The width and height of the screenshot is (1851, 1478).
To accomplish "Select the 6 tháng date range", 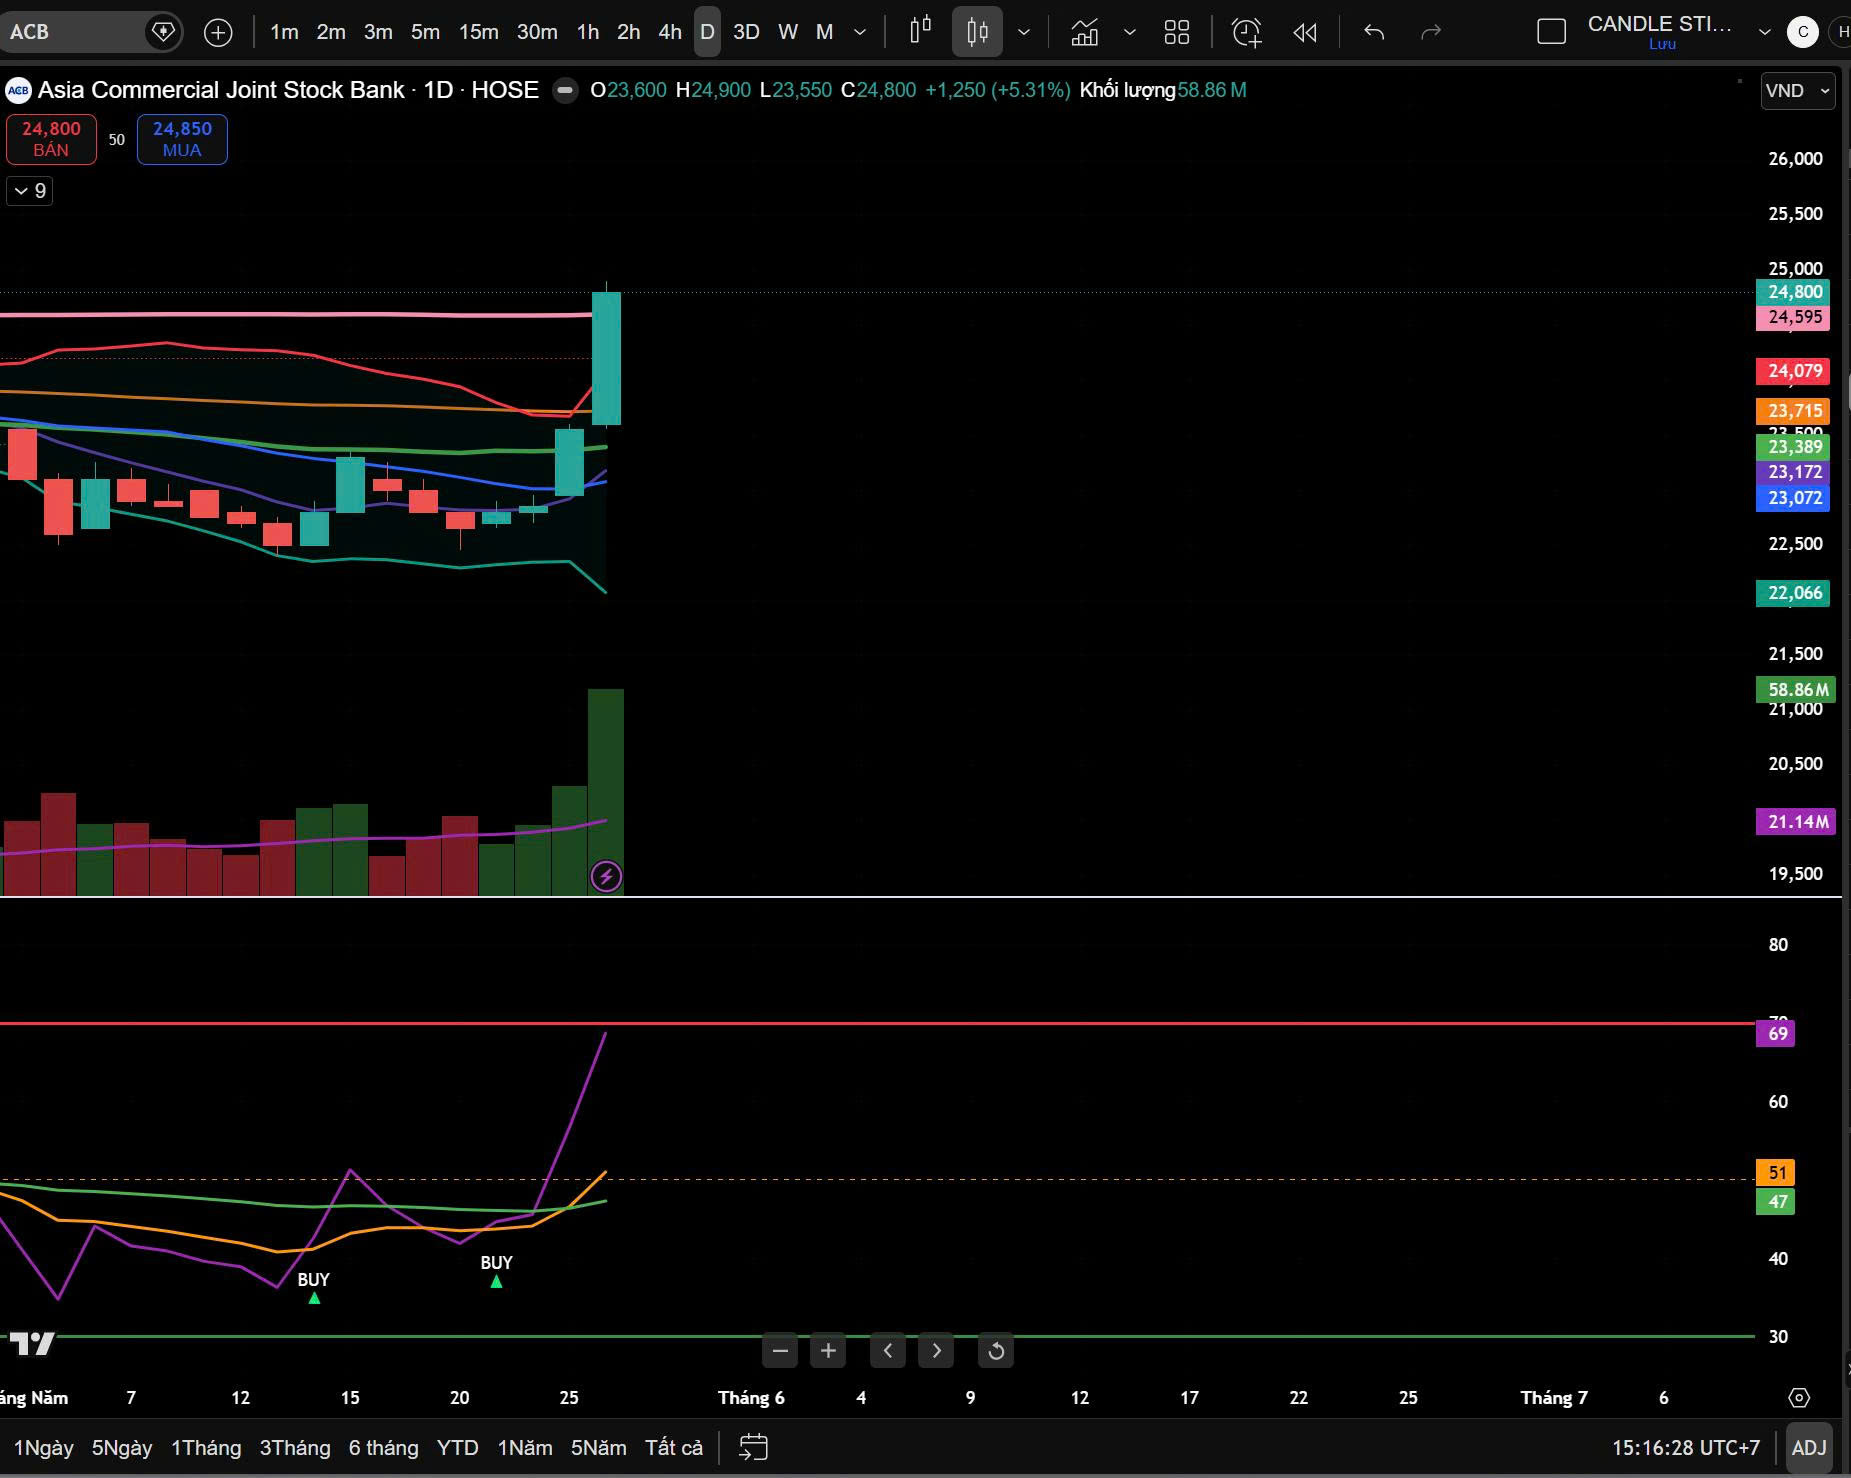I will pyautogui.click(x=383, y=1447).
